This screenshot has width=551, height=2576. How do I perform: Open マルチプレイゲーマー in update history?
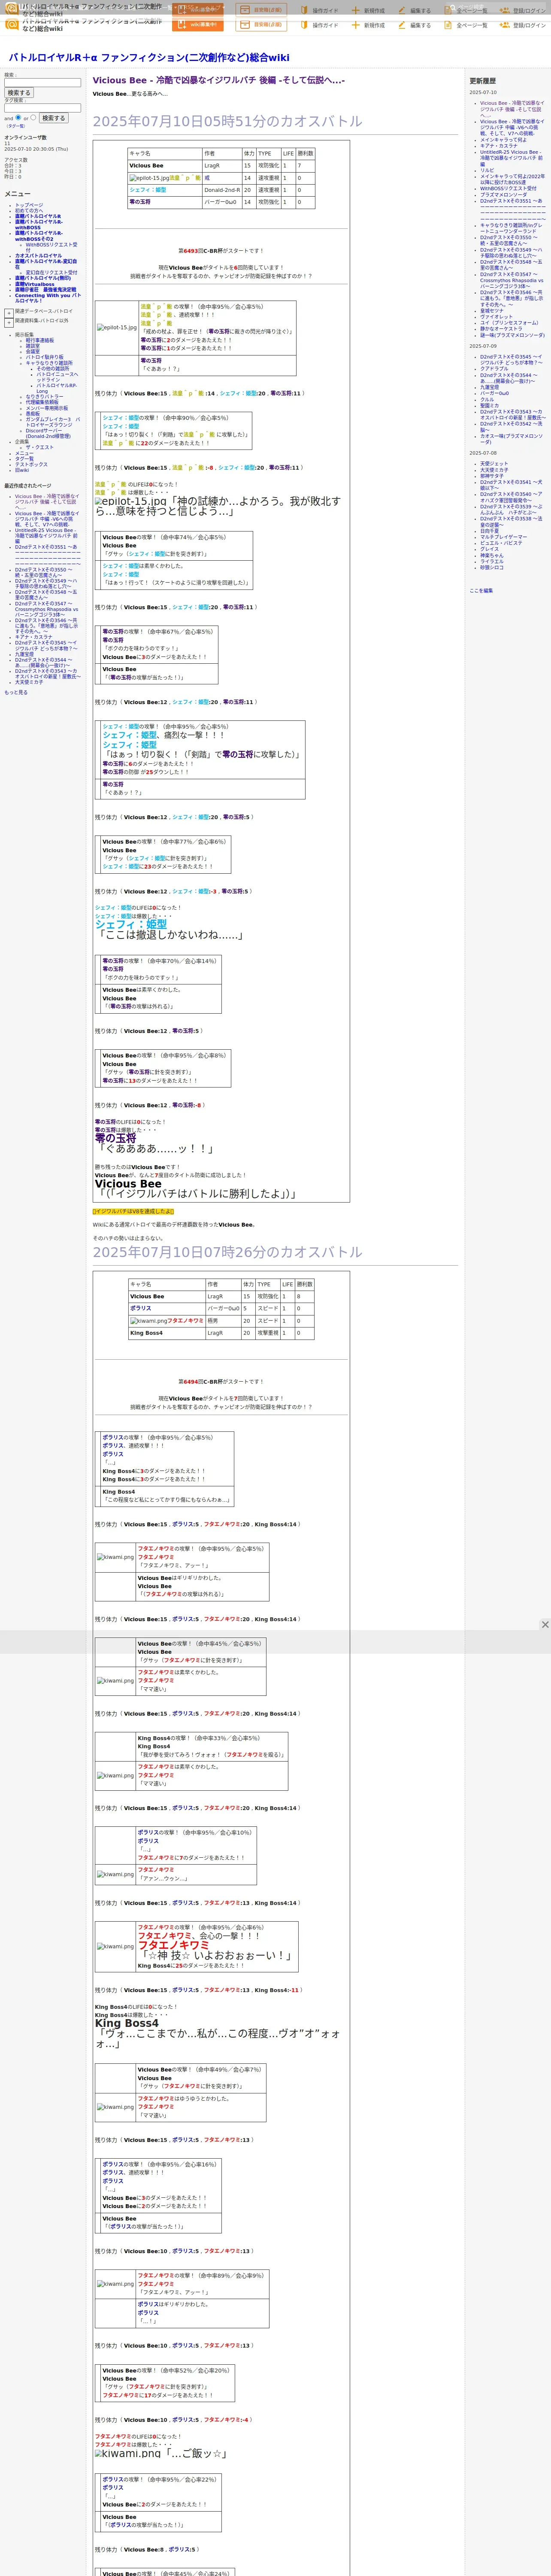(x=503, y=537)
